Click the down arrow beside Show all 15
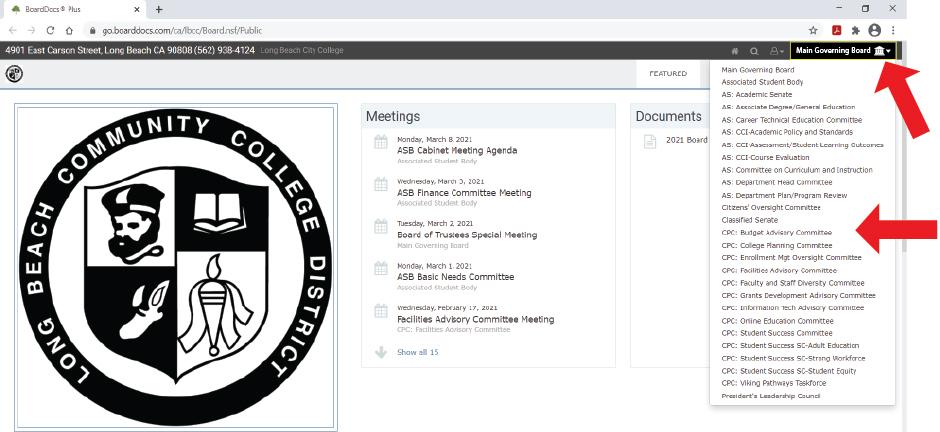The height and width of the screenshot is (432, 940). 381,352
